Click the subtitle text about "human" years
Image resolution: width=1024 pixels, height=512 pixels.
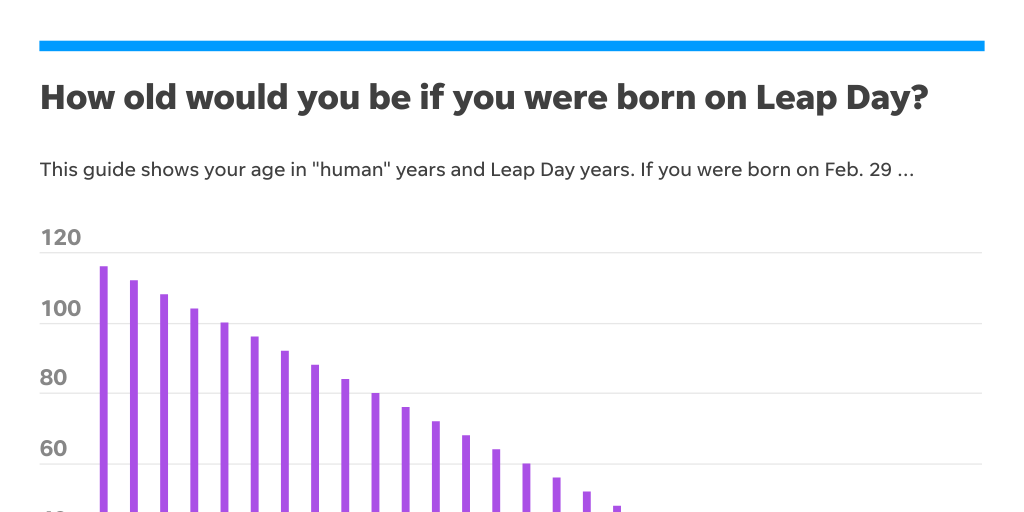click(477, 169)
